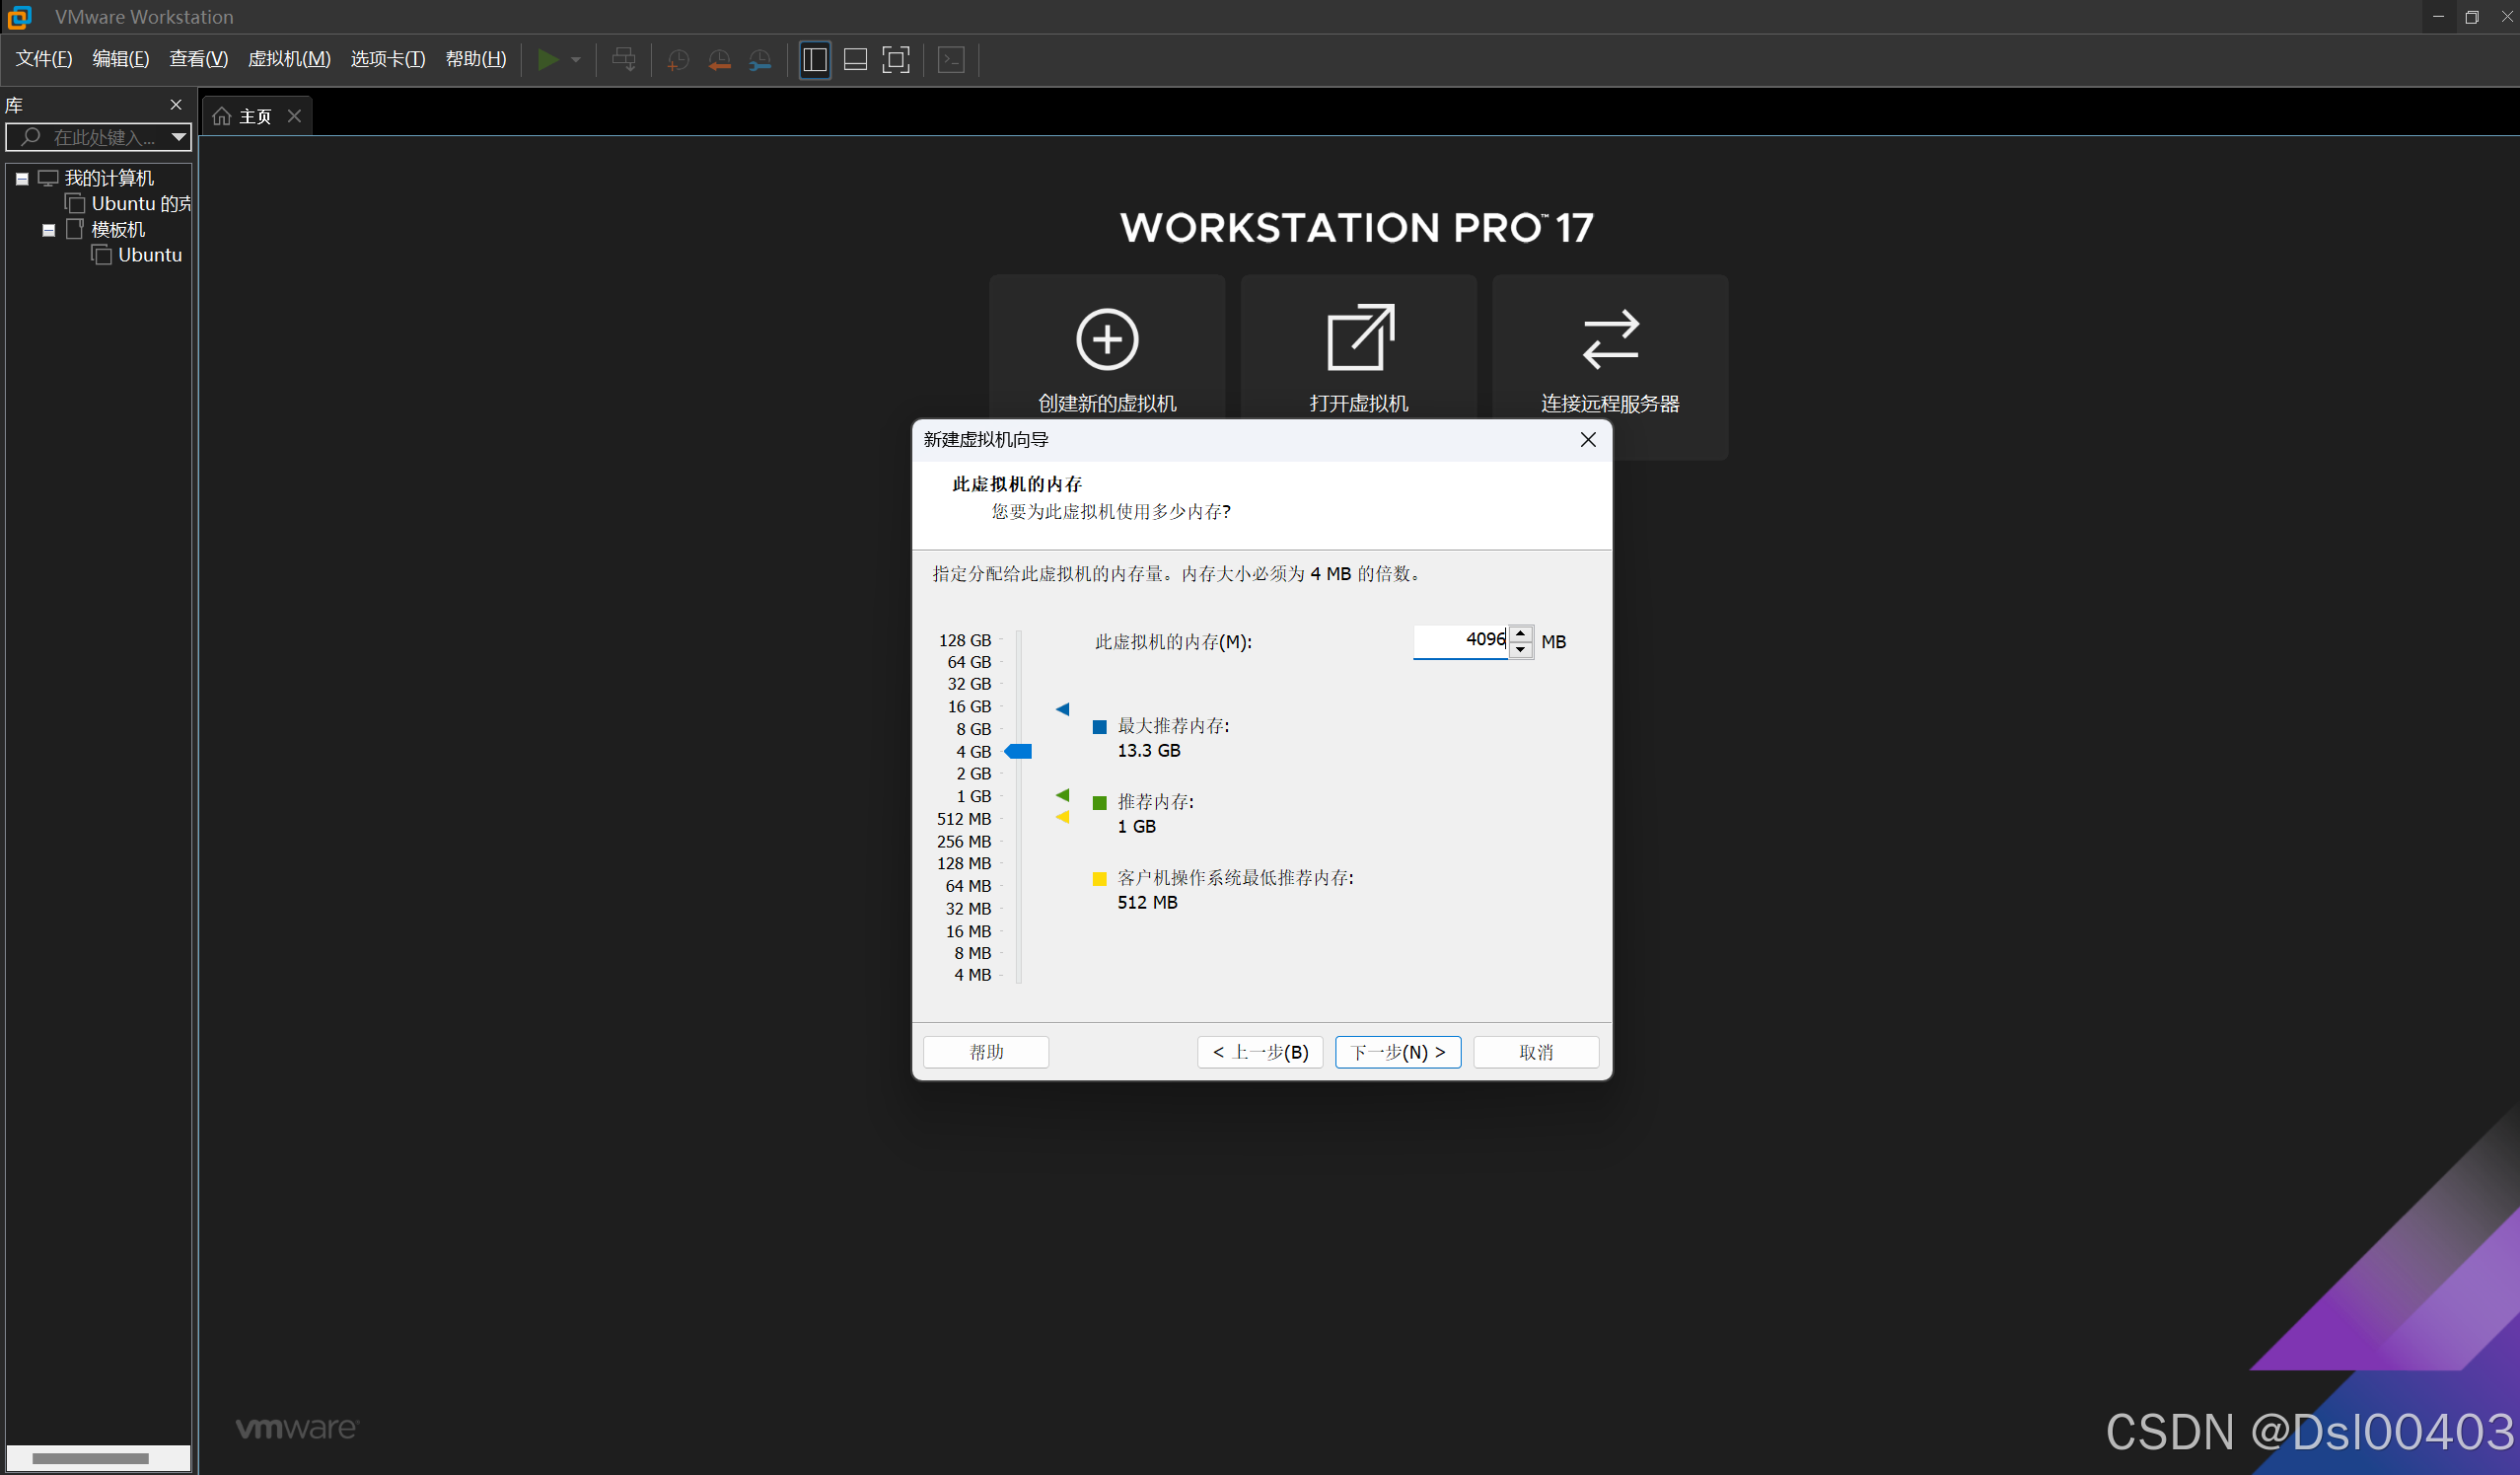Open the 编辑(E) menu

(x=121, y=59)
